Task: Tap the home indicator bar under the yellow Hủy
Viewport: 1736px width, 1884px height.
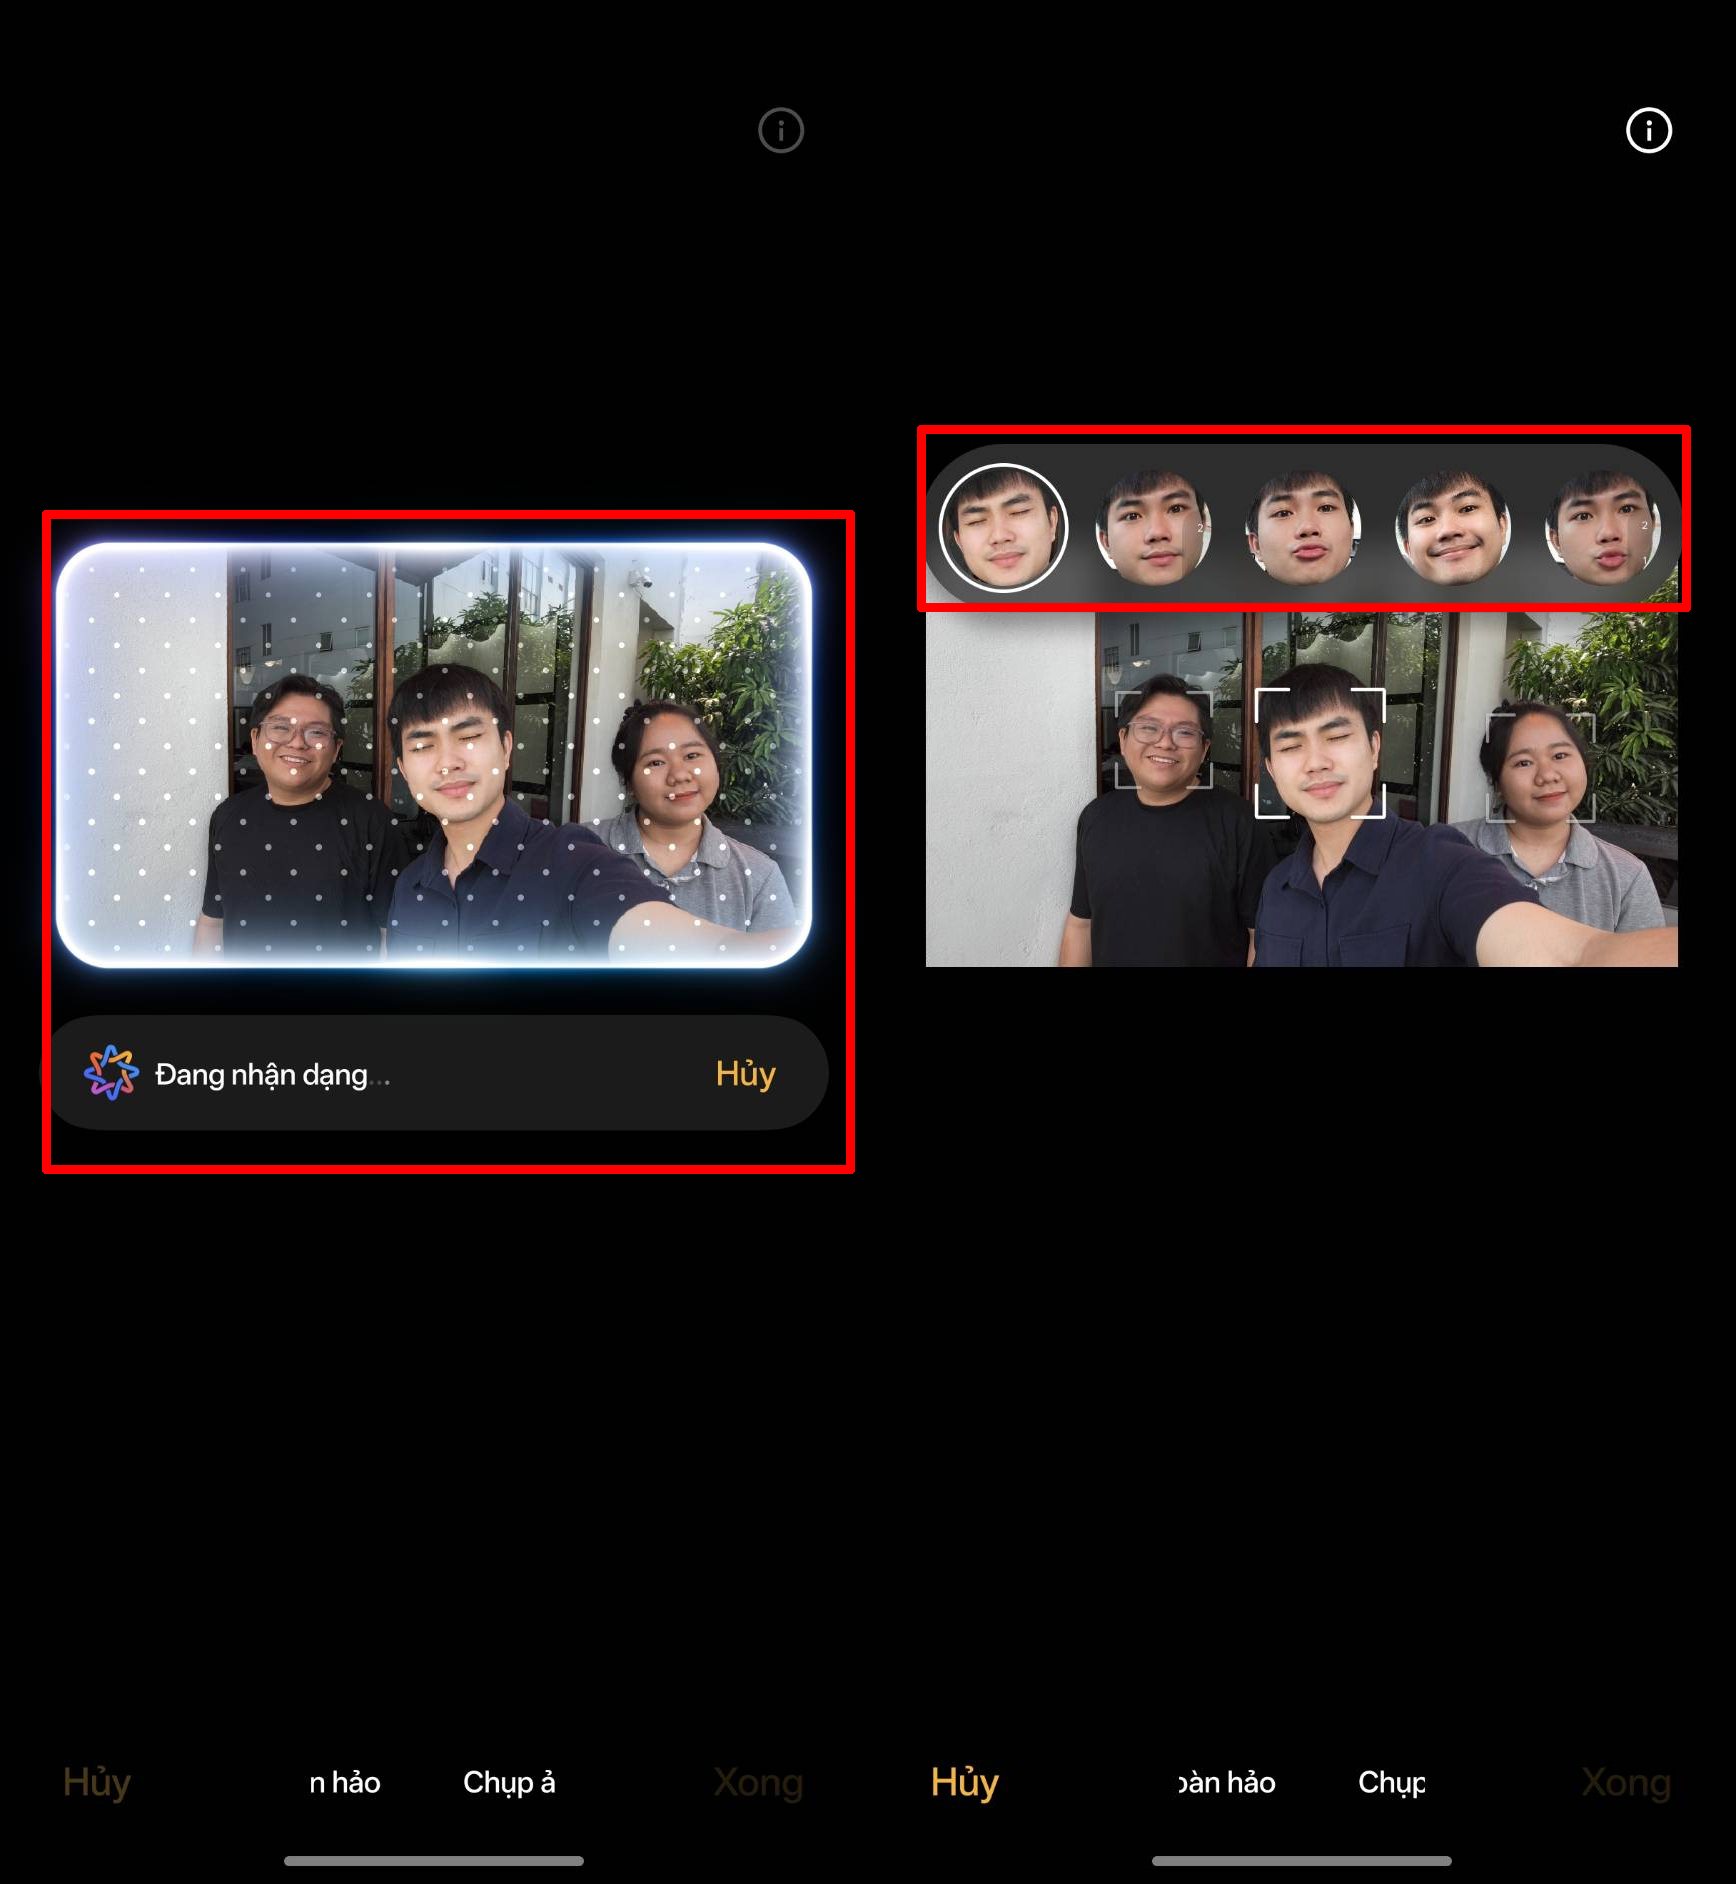Action: pos(1301,1861)
